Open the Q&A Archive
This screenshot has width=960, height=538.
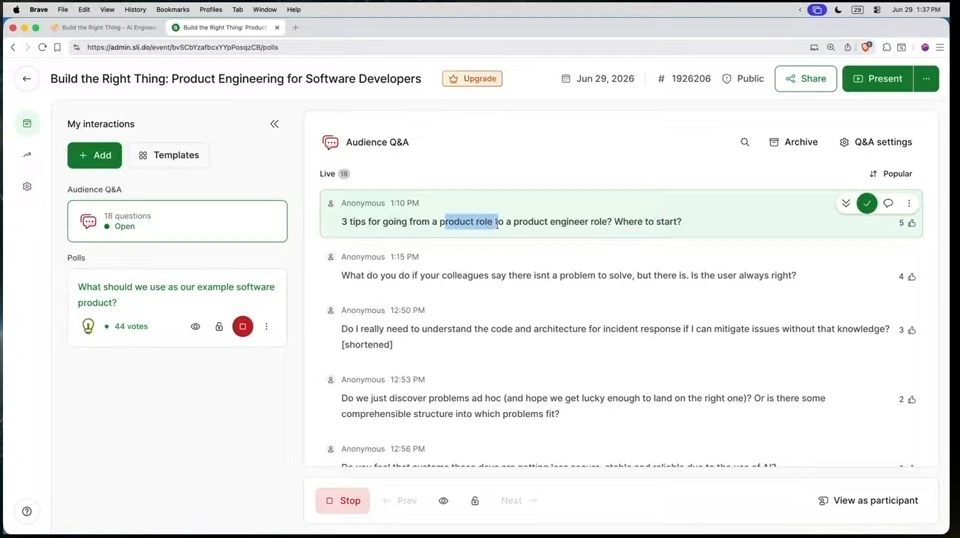tap(793, 142)
